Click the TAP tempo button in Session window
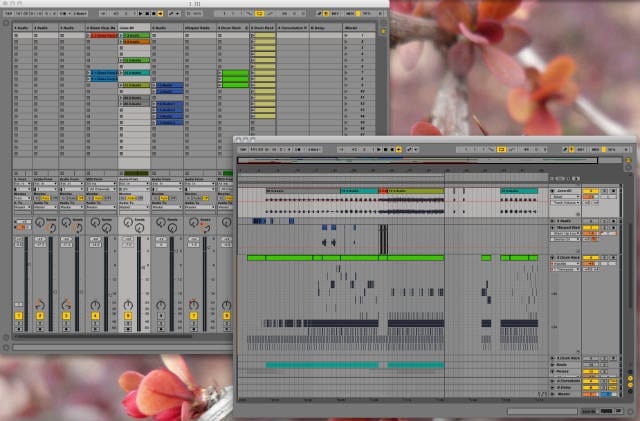Viewport: 640px width, 421px height. (x=9, y=13)
